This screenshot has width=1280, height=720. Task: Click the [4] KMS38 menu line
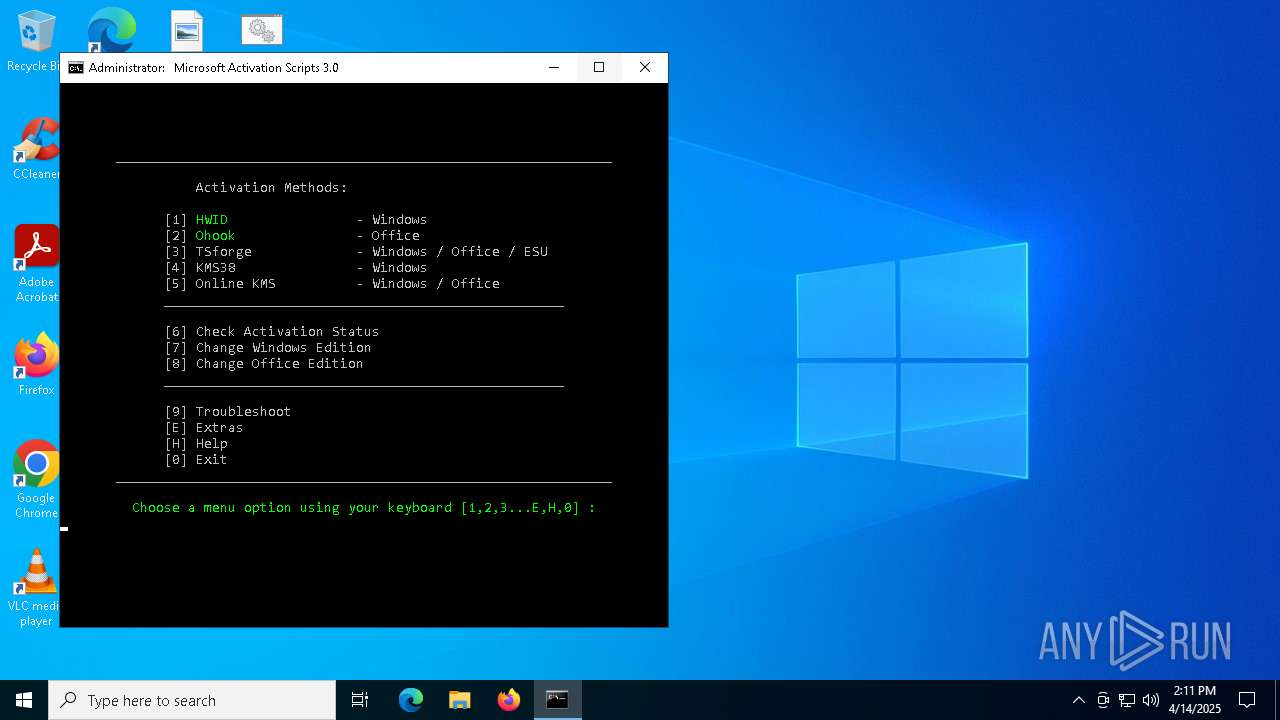(296, 268)
